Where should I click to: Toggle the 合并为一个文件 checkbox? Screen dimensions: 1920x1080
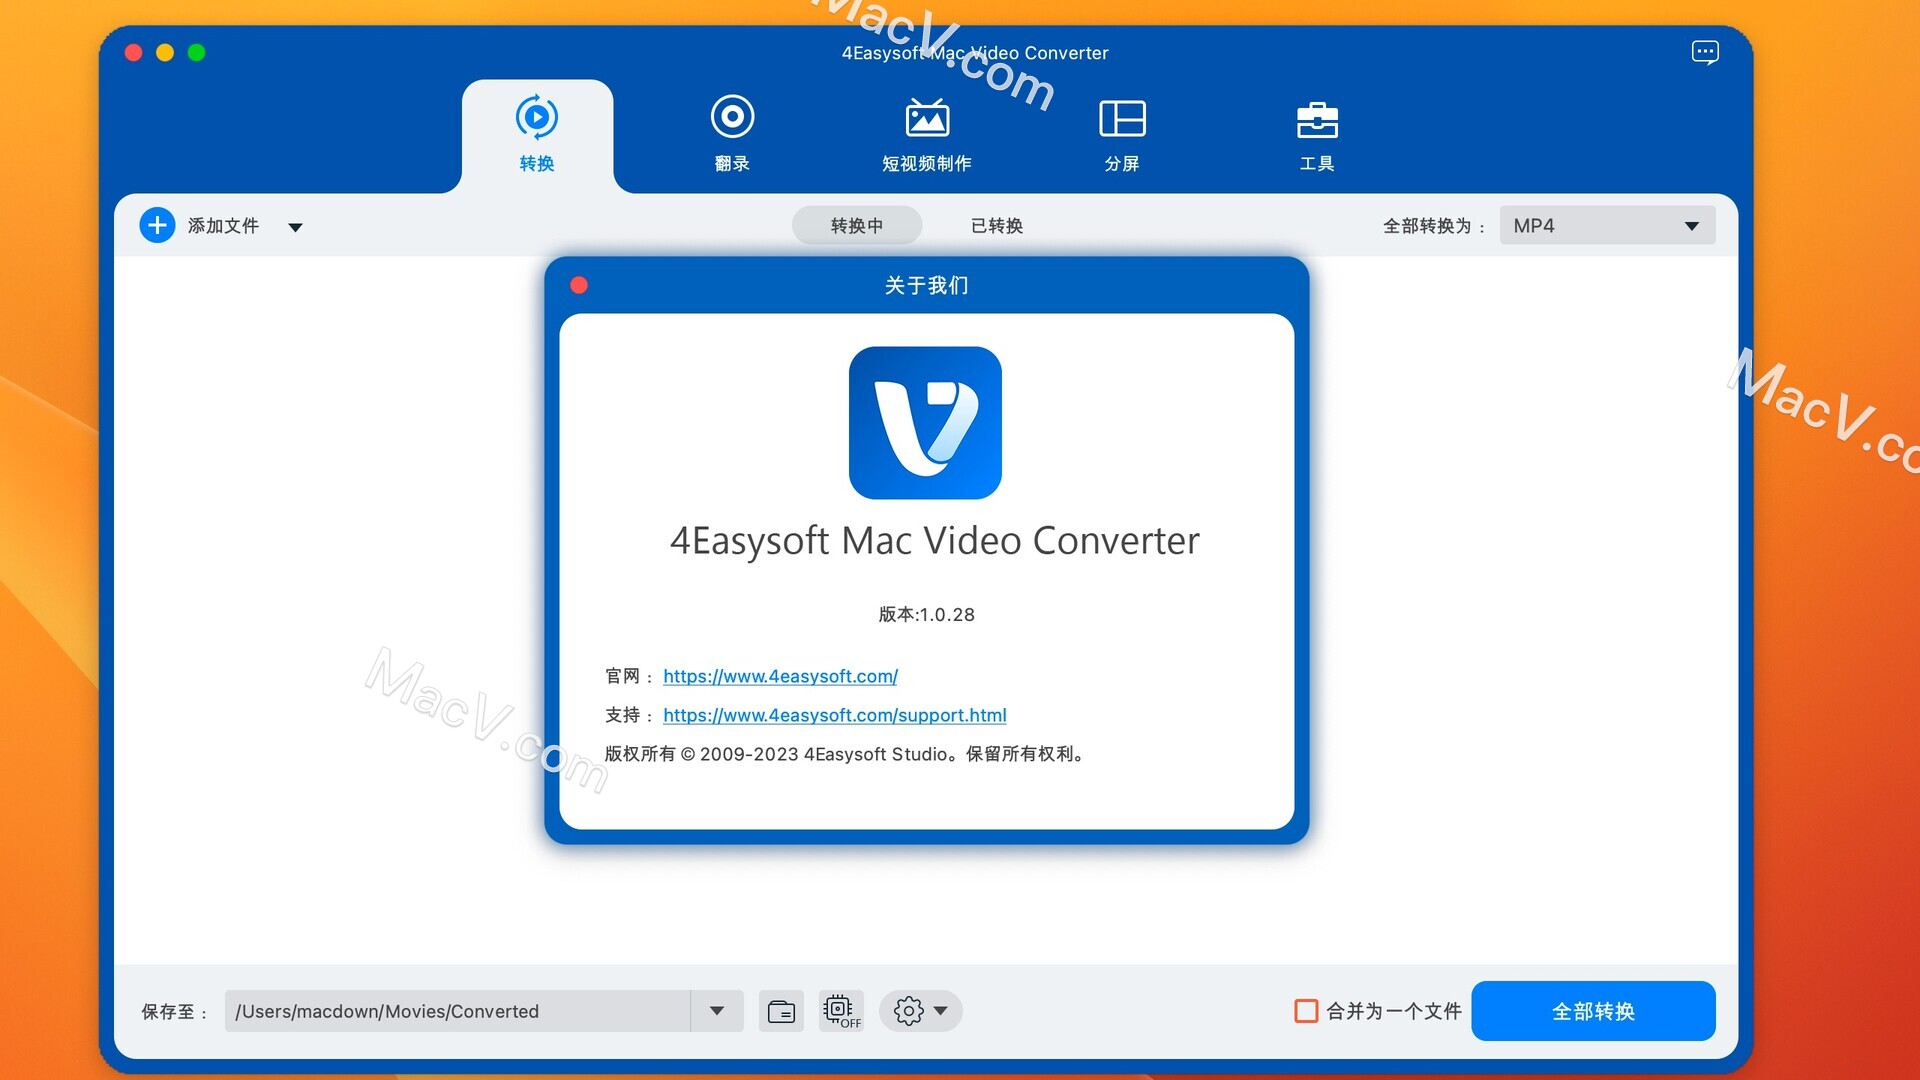tap(1308, 1011)
